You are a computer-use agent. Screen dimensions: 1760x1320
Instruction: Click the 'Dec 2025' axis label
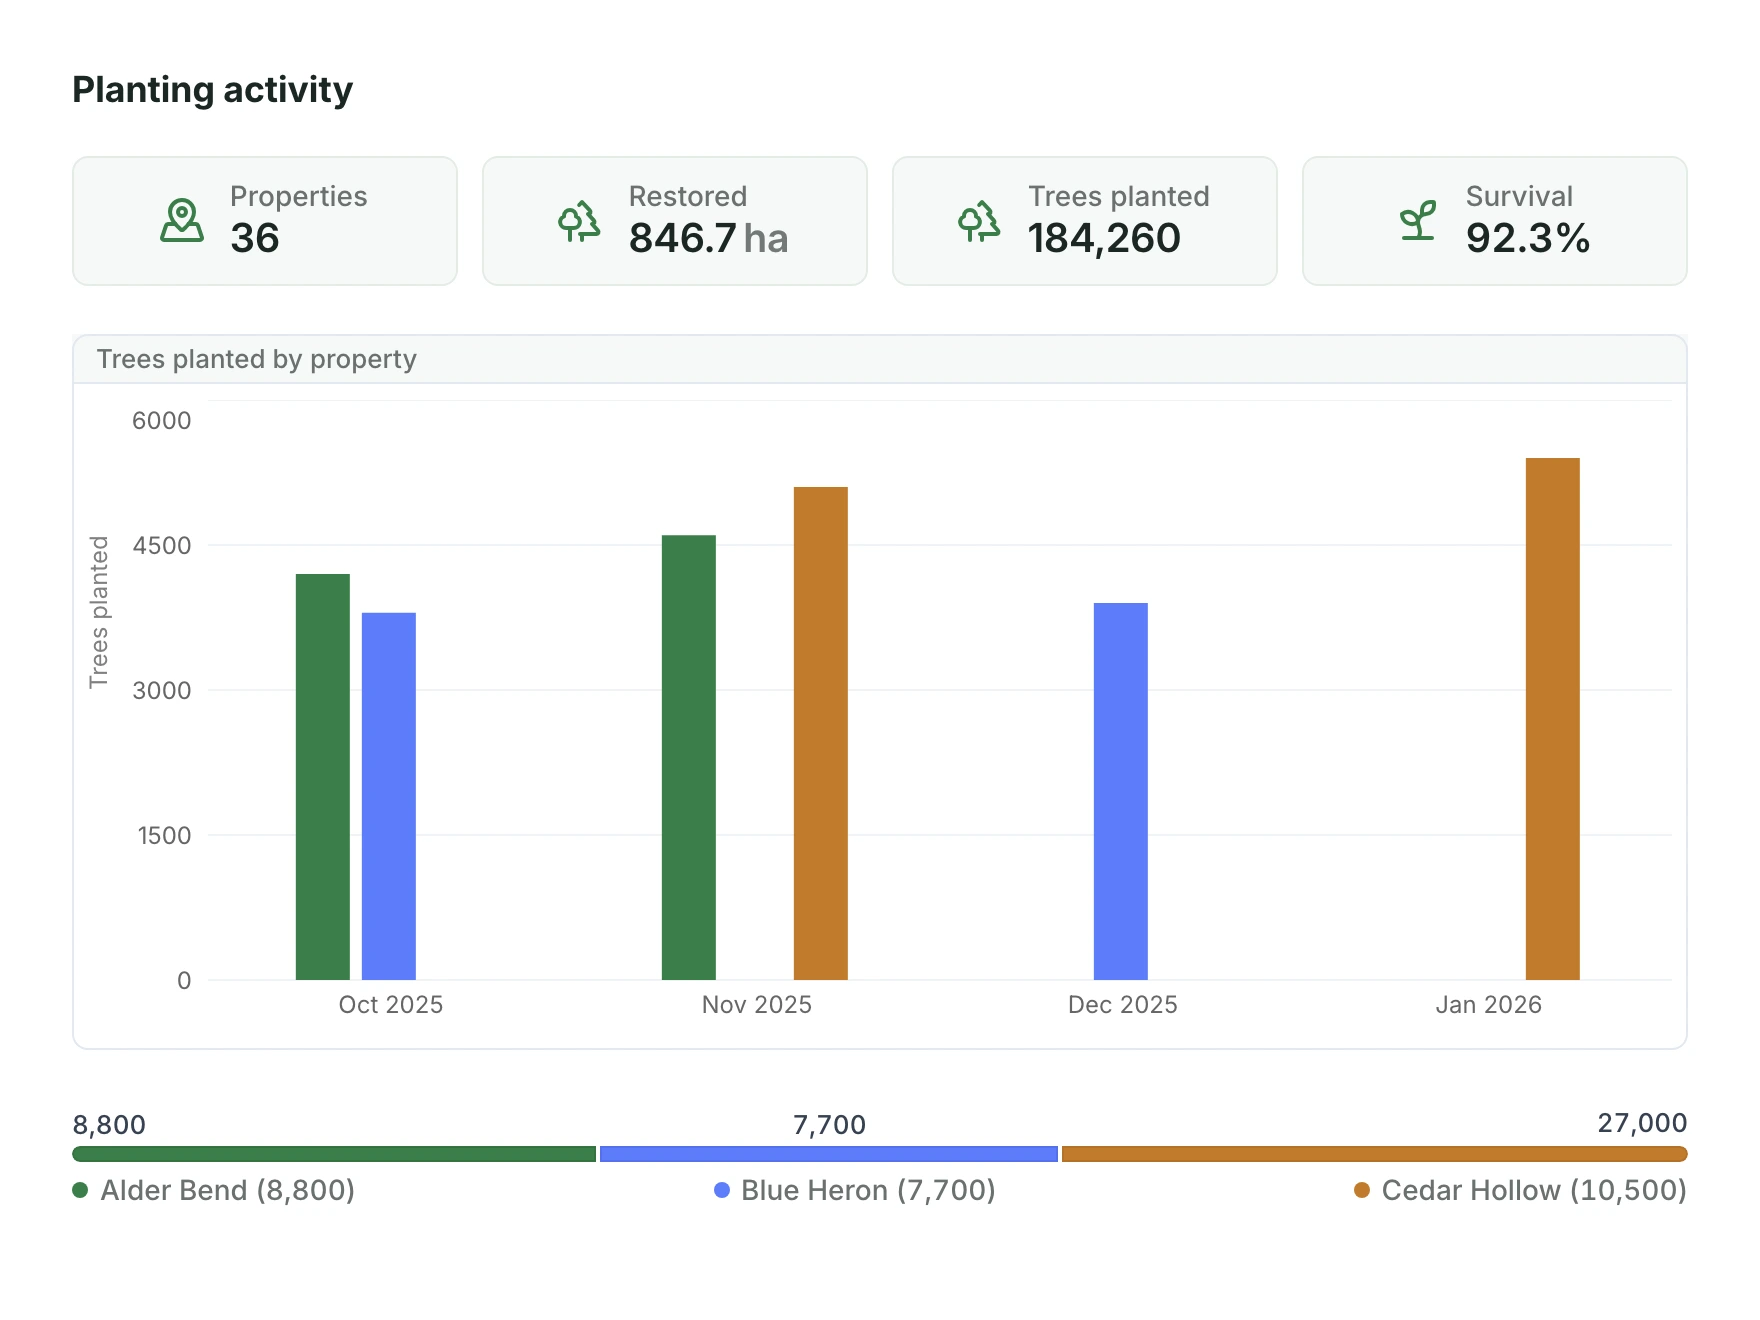tap(1123, 1005)
